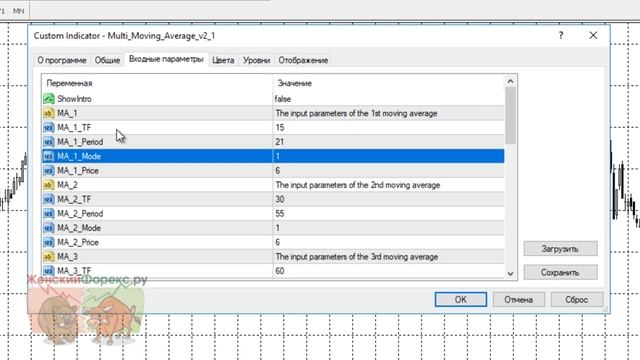Select the MA_2_Mode variable name

(x=79, y=228)
